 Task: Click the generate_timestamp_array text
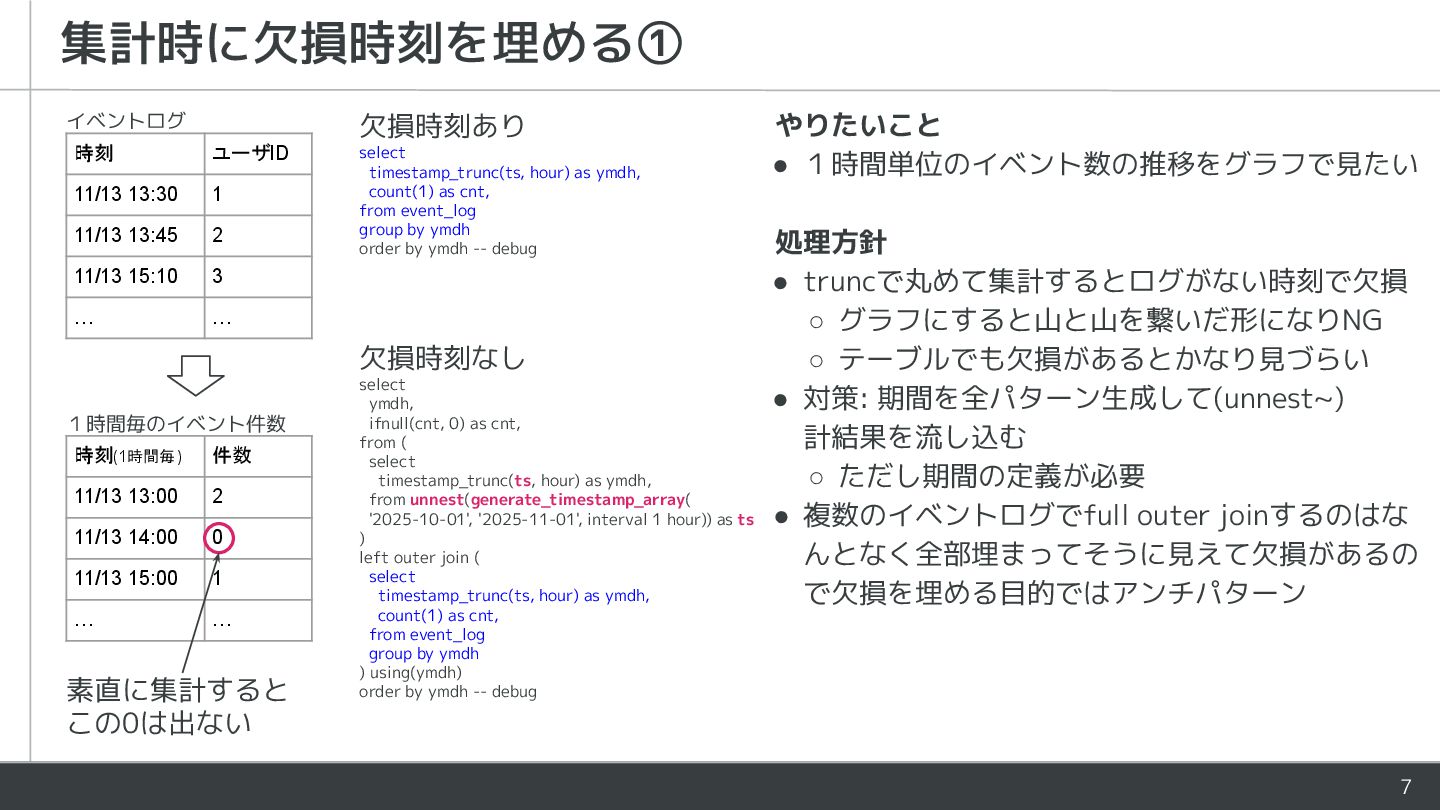578,500
